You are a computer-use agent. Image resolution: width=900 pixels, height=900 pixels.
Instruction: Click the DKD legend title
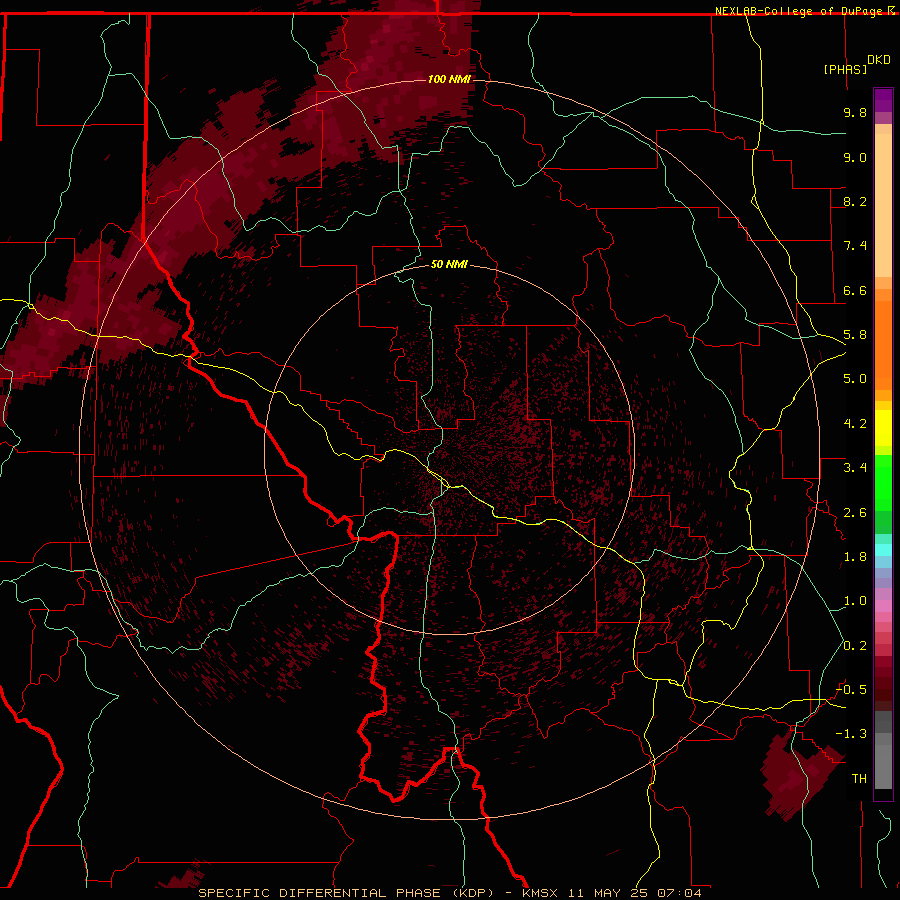(878, 60)
